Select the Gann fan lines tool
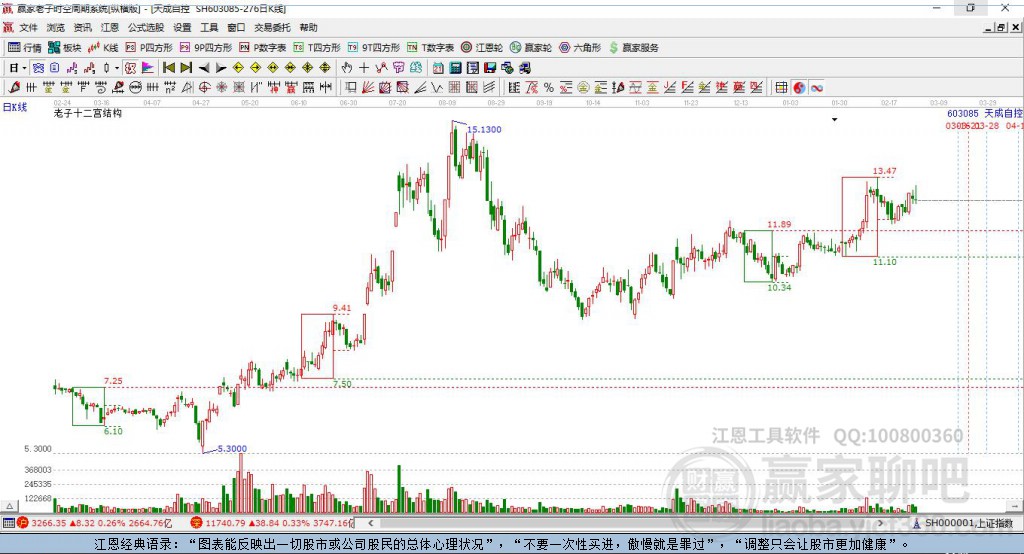The width and height of the screenshot is (1024, 554). click(x=368, y=88)
